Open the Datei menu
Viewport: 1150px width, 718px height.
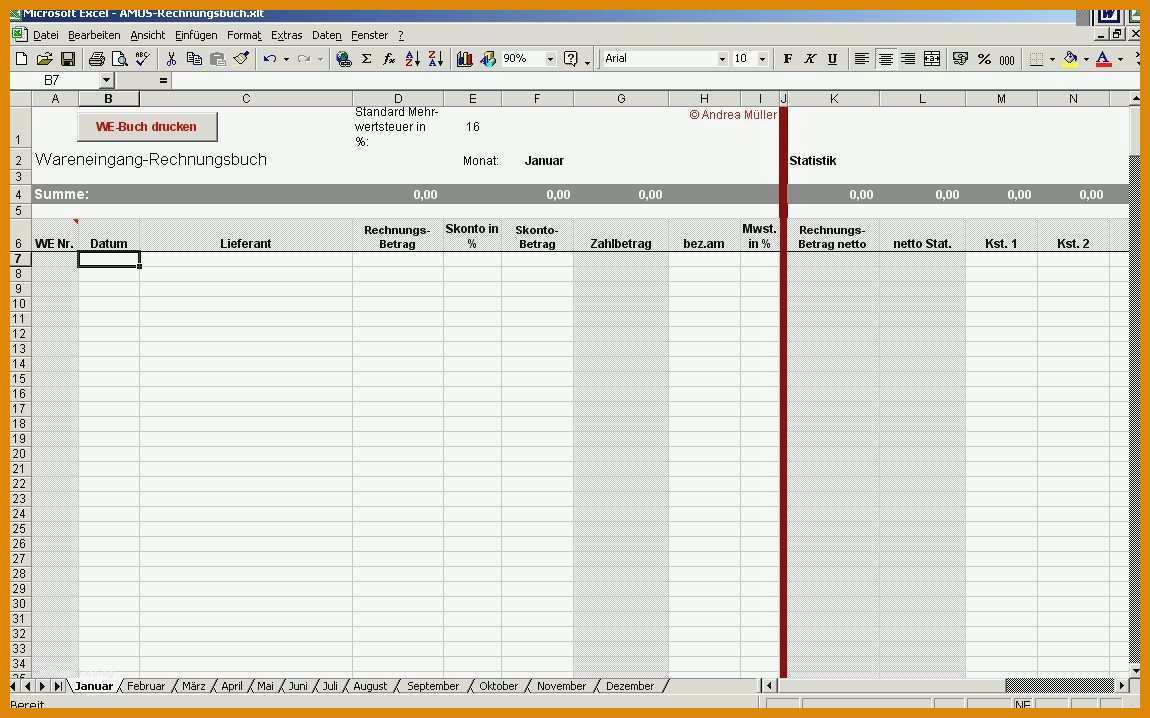45,35
